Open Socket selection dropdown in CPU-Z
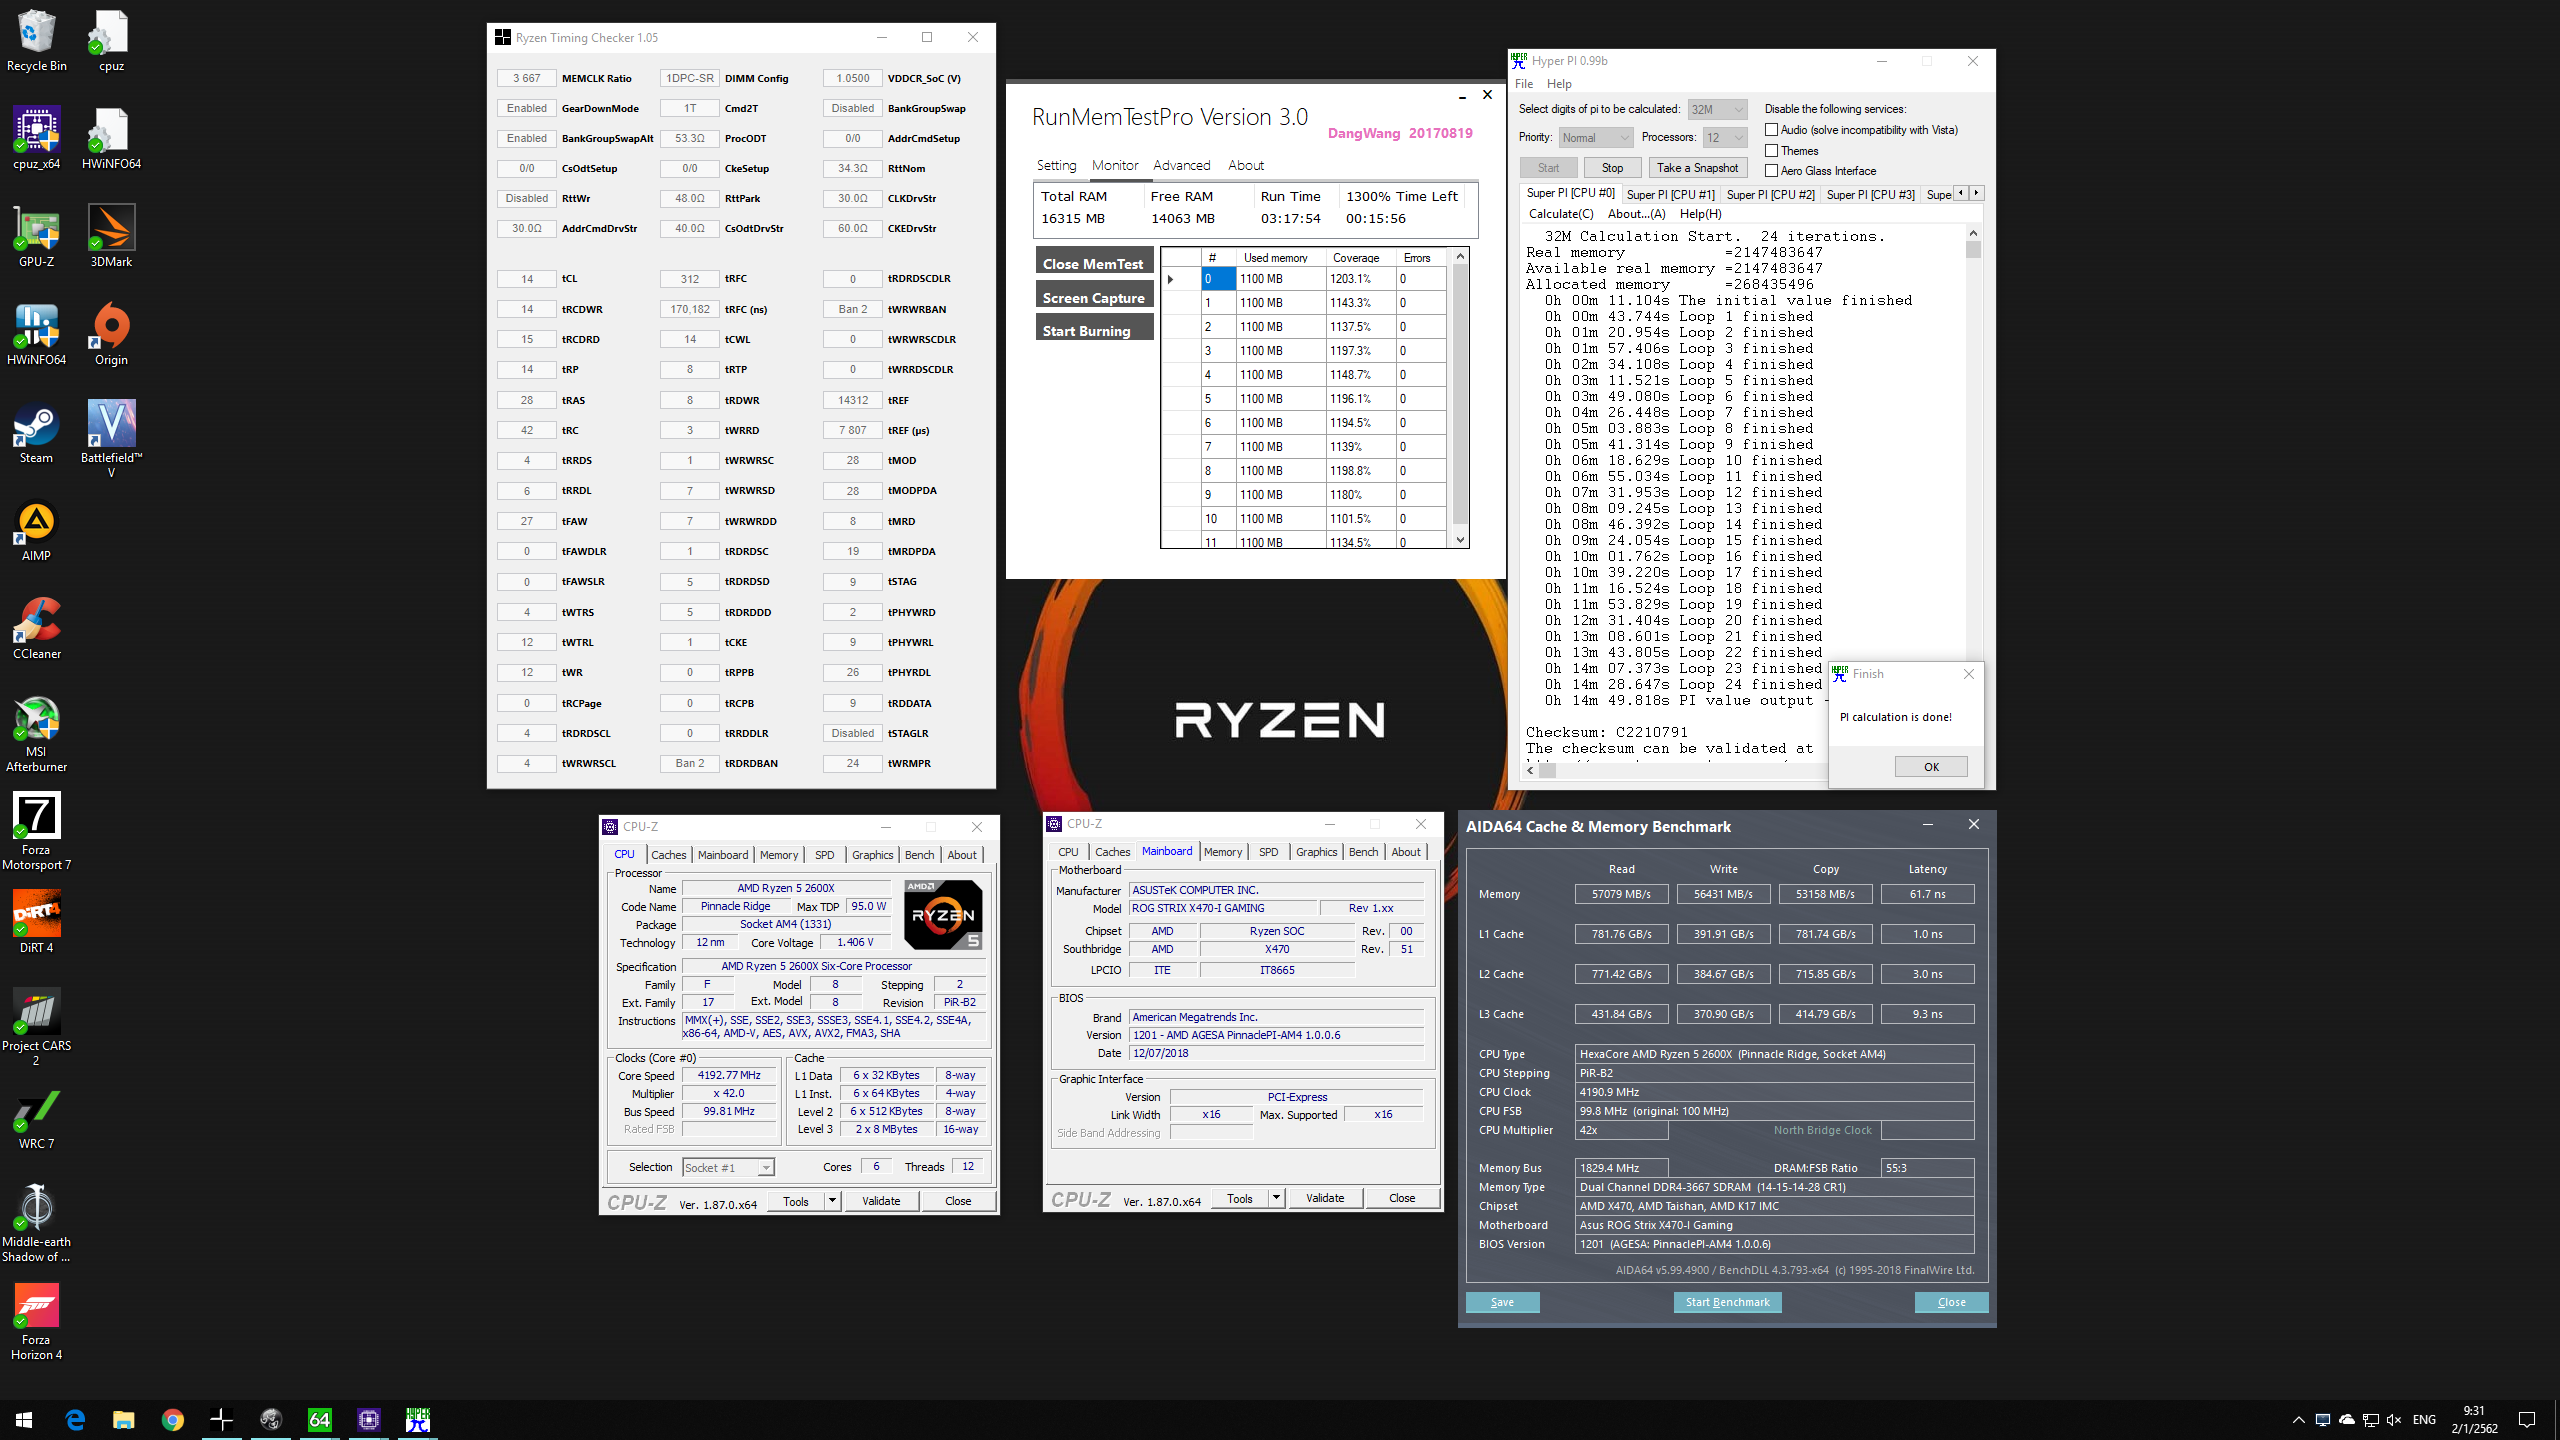The image size is (2560, 1440). [728, 1167]
